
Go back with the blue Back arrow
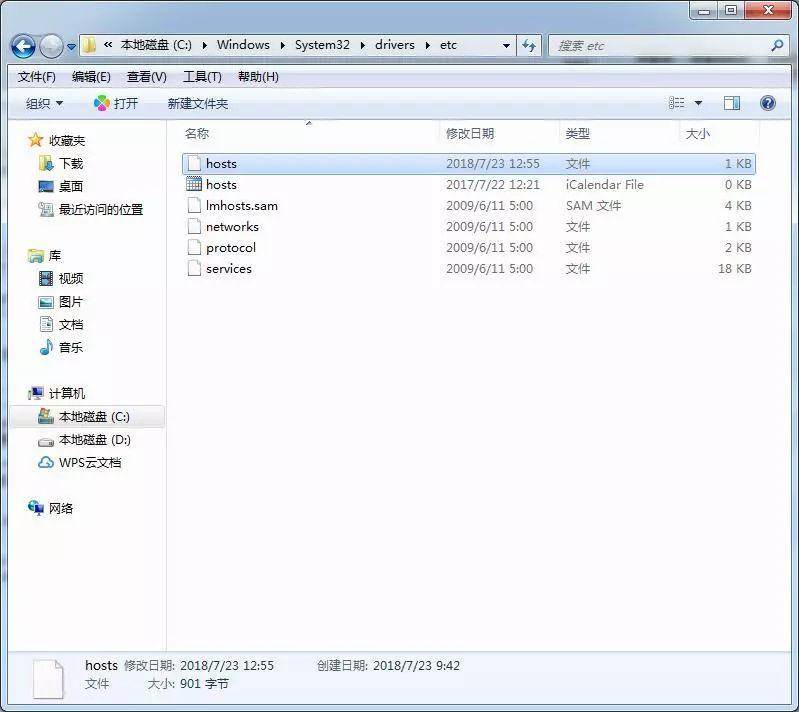point(23,46)
